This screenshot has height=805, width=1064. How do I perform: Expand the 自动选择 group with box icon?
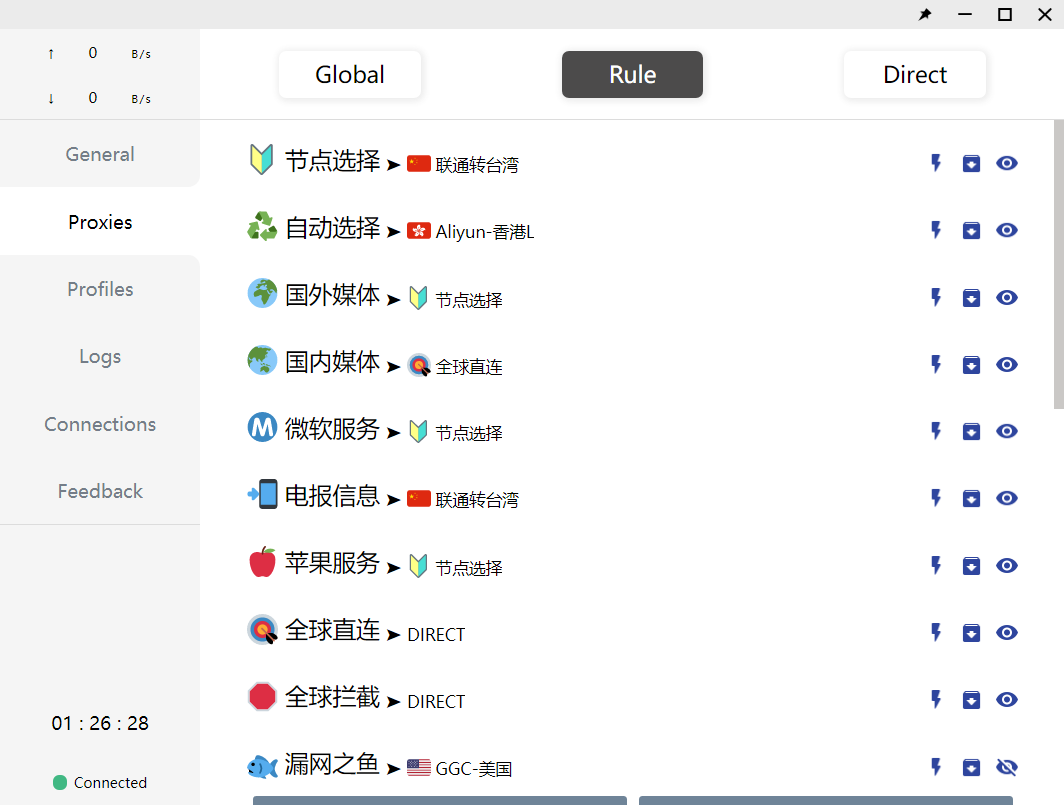[971, 230]
